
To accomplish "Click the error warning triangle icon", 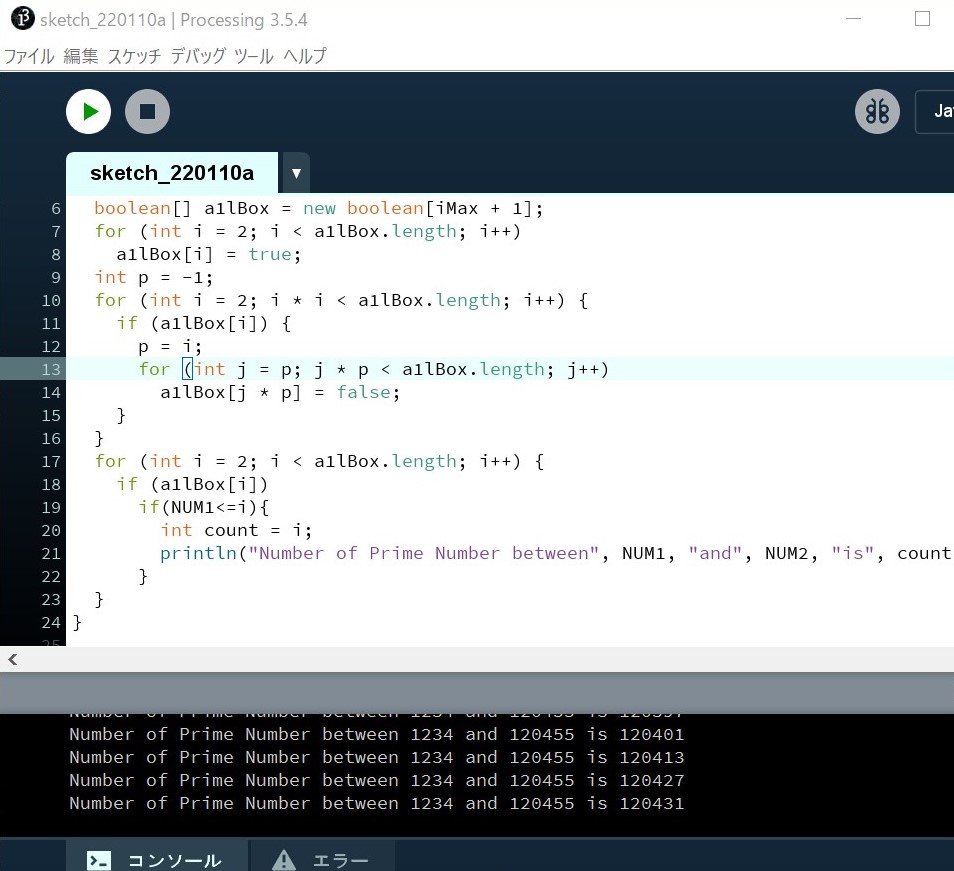I will 284,860.
